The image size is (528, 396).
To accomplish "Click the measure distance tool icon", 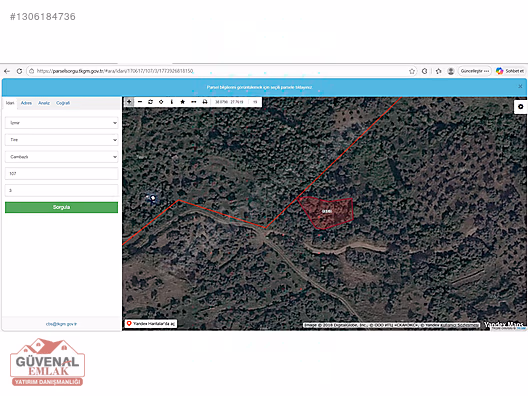I will click(194, 102).
